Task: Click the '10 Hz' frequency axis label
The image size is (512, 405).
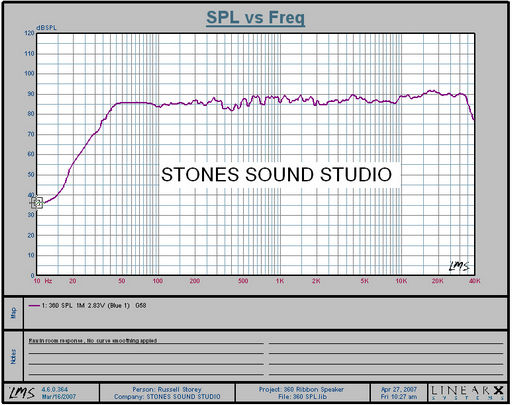Action: pos(43,281)
